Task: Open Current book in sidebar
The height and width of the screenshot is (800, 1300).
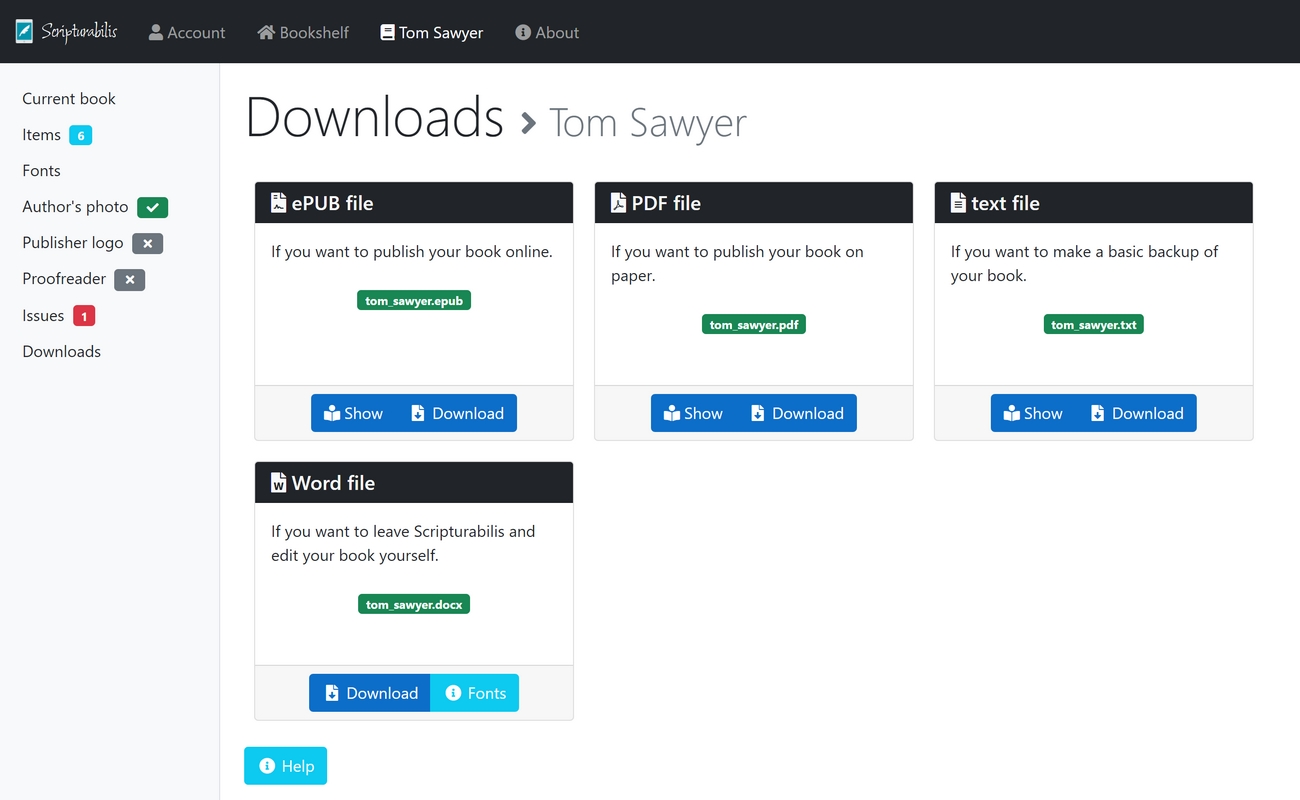Action: coord(69,99)
